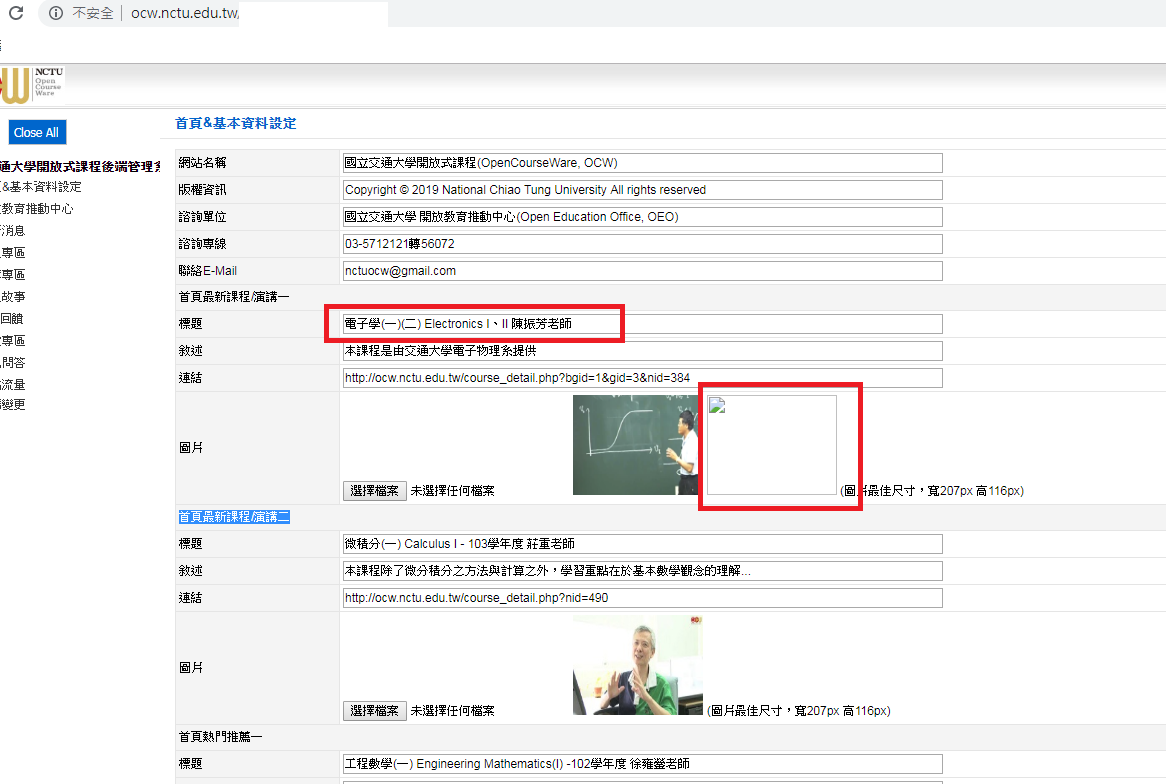
Task: Click the title field with 電子學 Electronics
Action: [642, 324]
